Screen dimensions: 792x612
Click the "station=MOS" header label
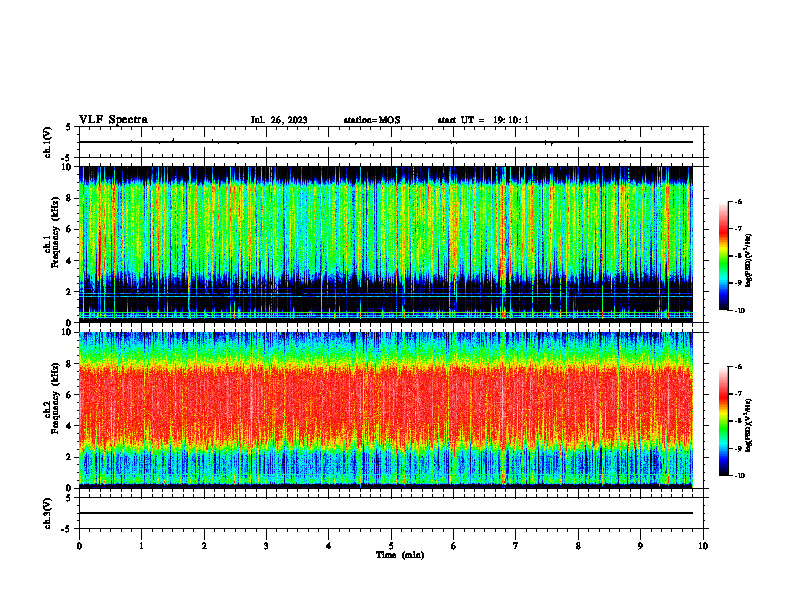click(372, 120)
